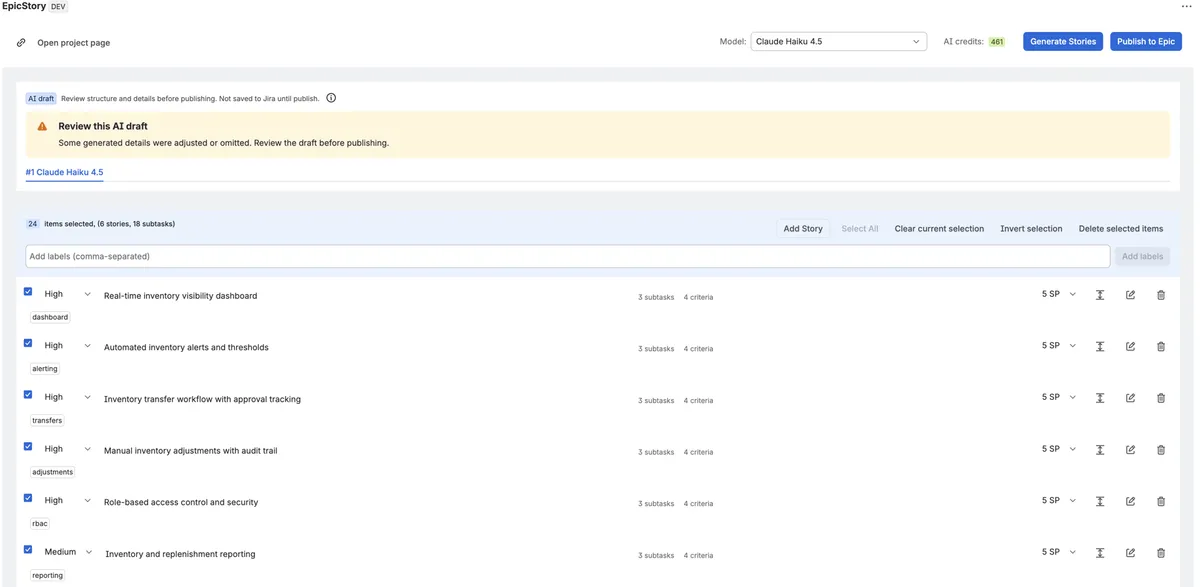Click the Add labels comma-separated input field
Image resolution: width=1200 pixels, height=587 pixels.
(x=567, y=257)
